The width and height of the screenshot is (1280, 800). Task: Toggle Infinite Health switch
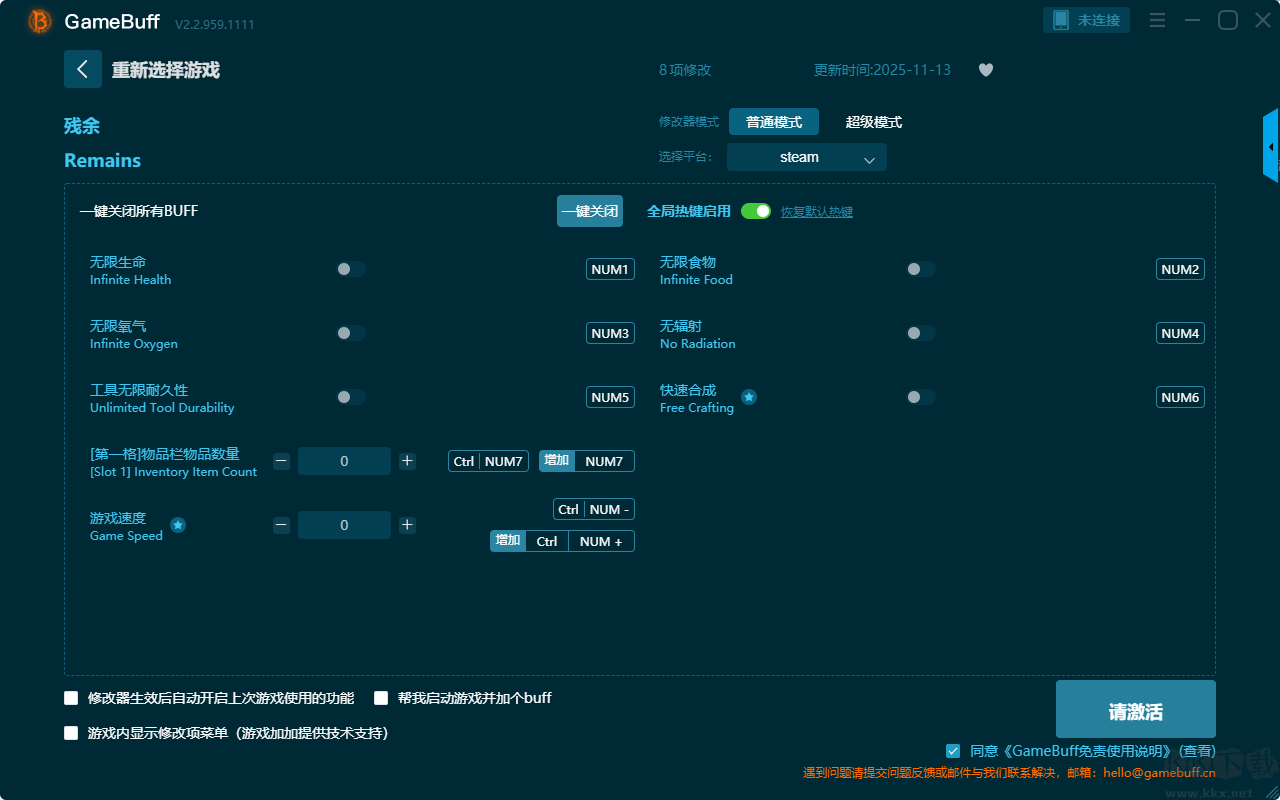(351, 269)
